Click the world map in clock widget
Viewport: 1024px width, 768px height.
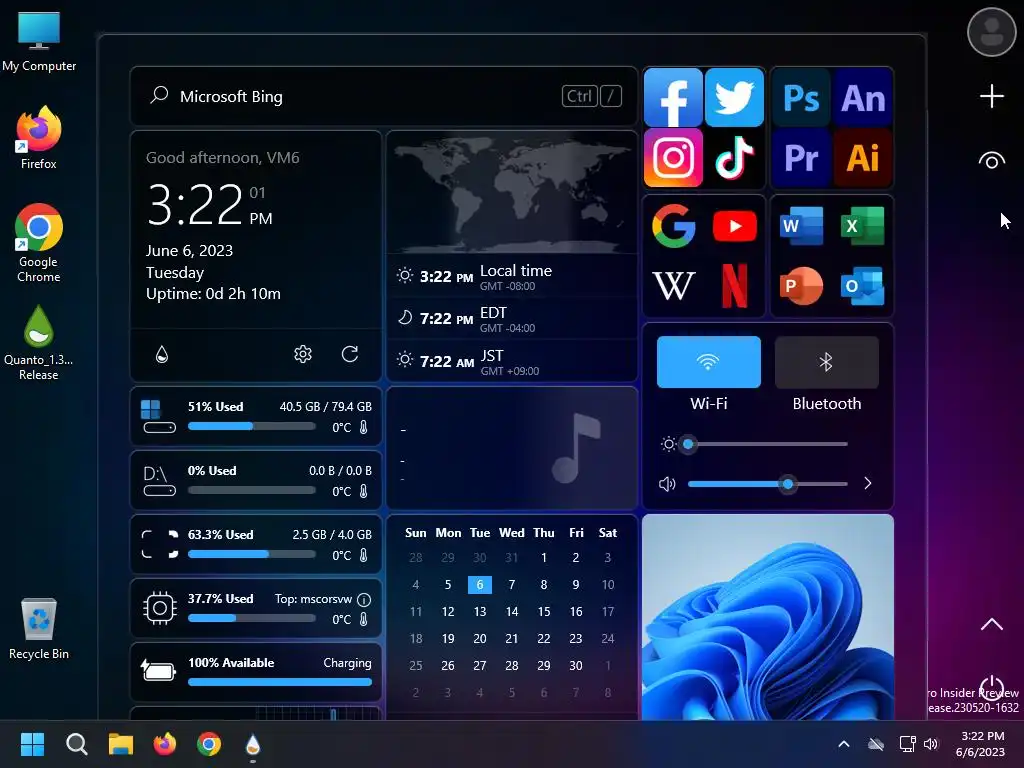(x=512, y=193)
